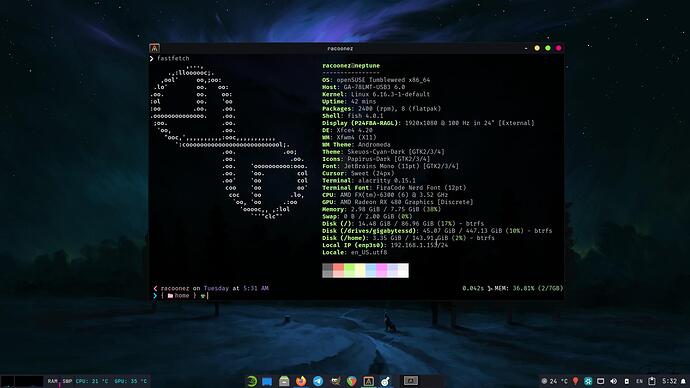
Task: Click the green maximize dot in the terminal title bar
Action: 548,48
